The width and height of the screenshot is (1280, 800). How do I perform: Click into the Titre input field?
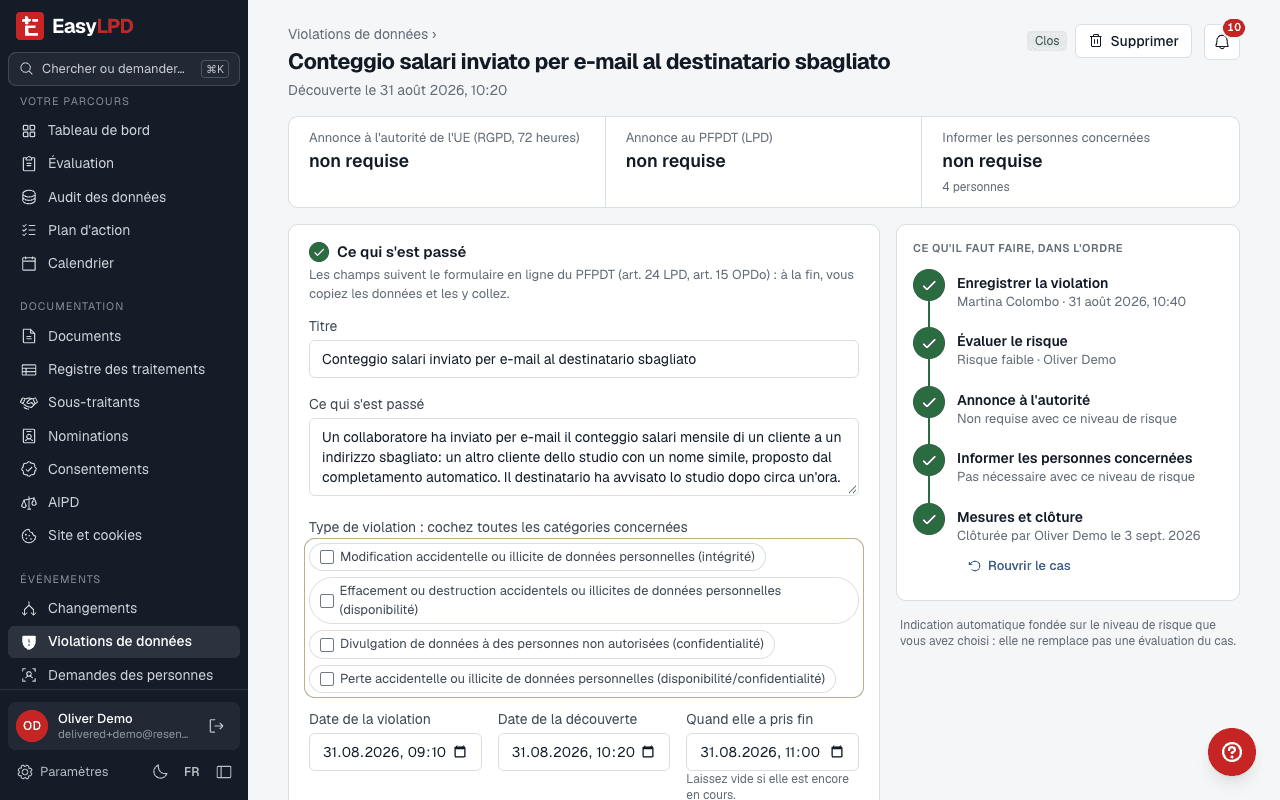(x=584, y=359)
